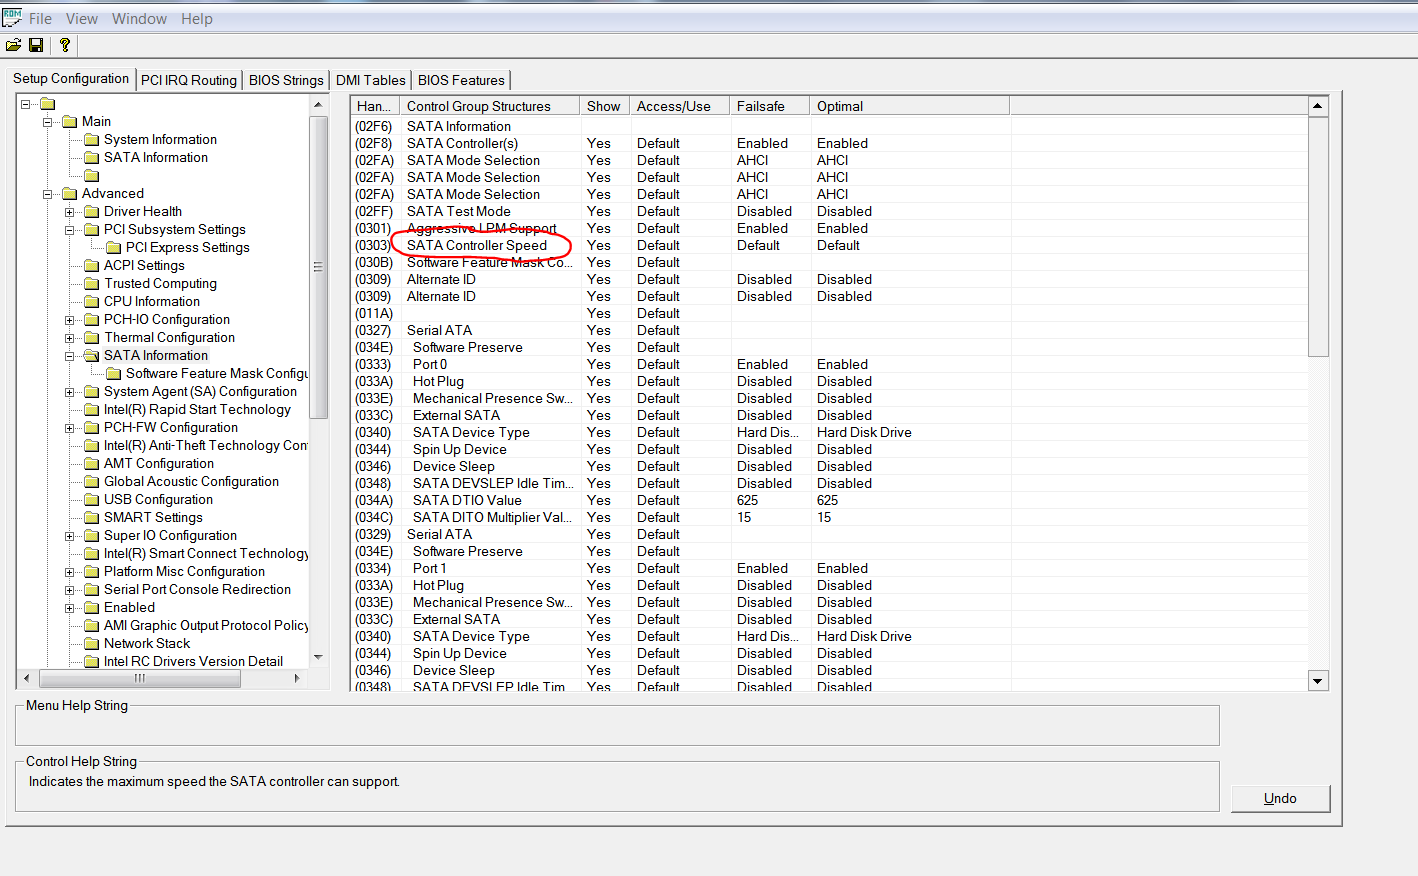Screen dimensions: 1418x876
Task: Collapse the SATA Information node under Advanced
Action: [x=69, y=356]
